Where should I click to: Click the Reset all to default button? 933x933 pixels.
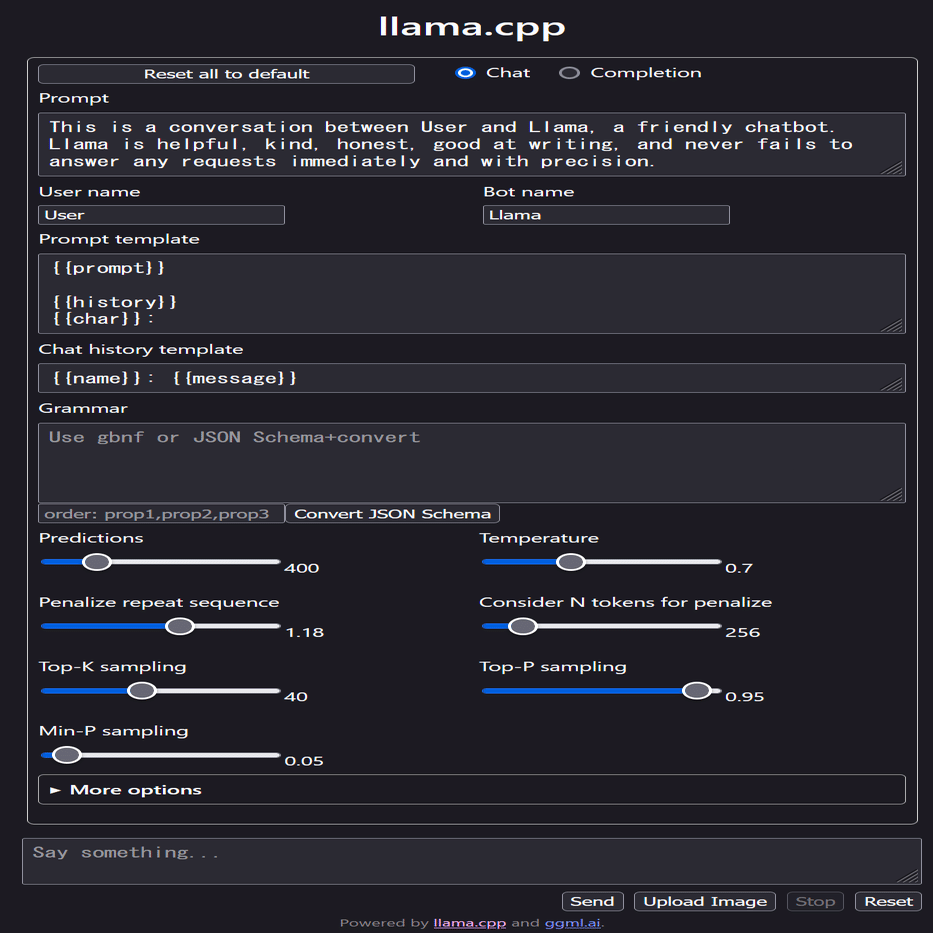(x=226, y=74)
